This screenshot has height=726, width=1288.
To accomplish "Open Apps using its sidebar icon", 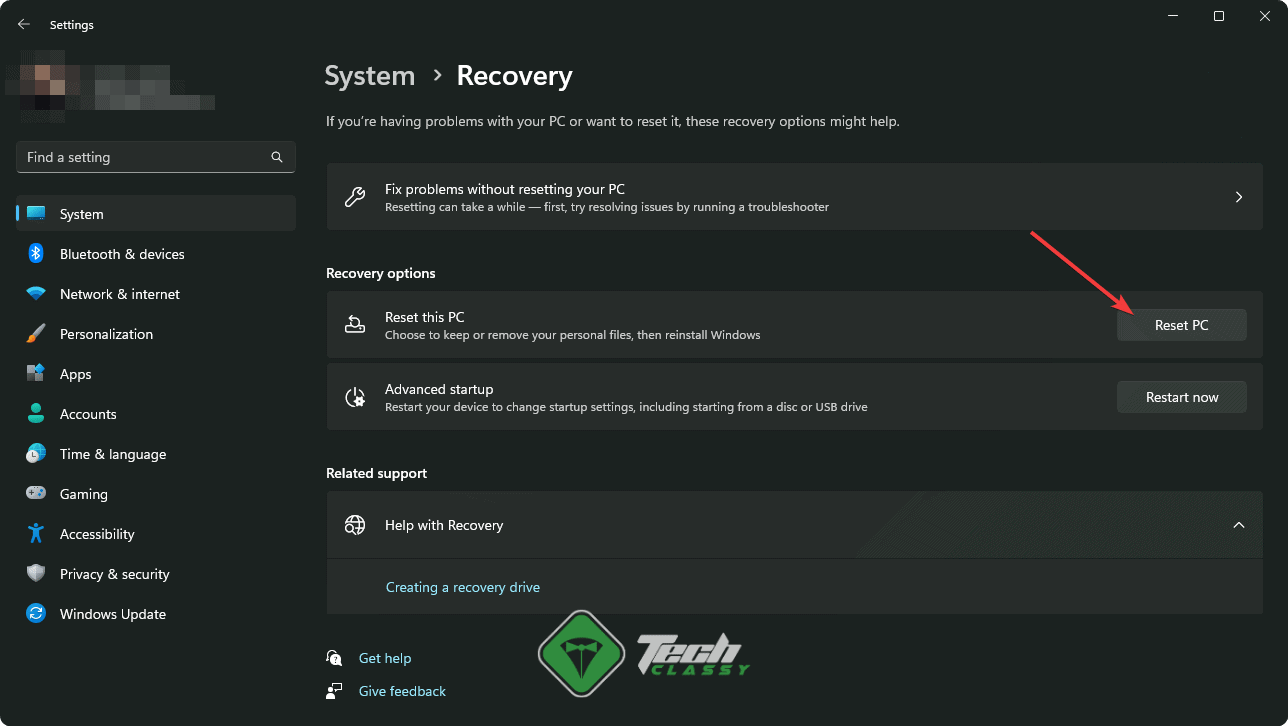I will point(37,373).
